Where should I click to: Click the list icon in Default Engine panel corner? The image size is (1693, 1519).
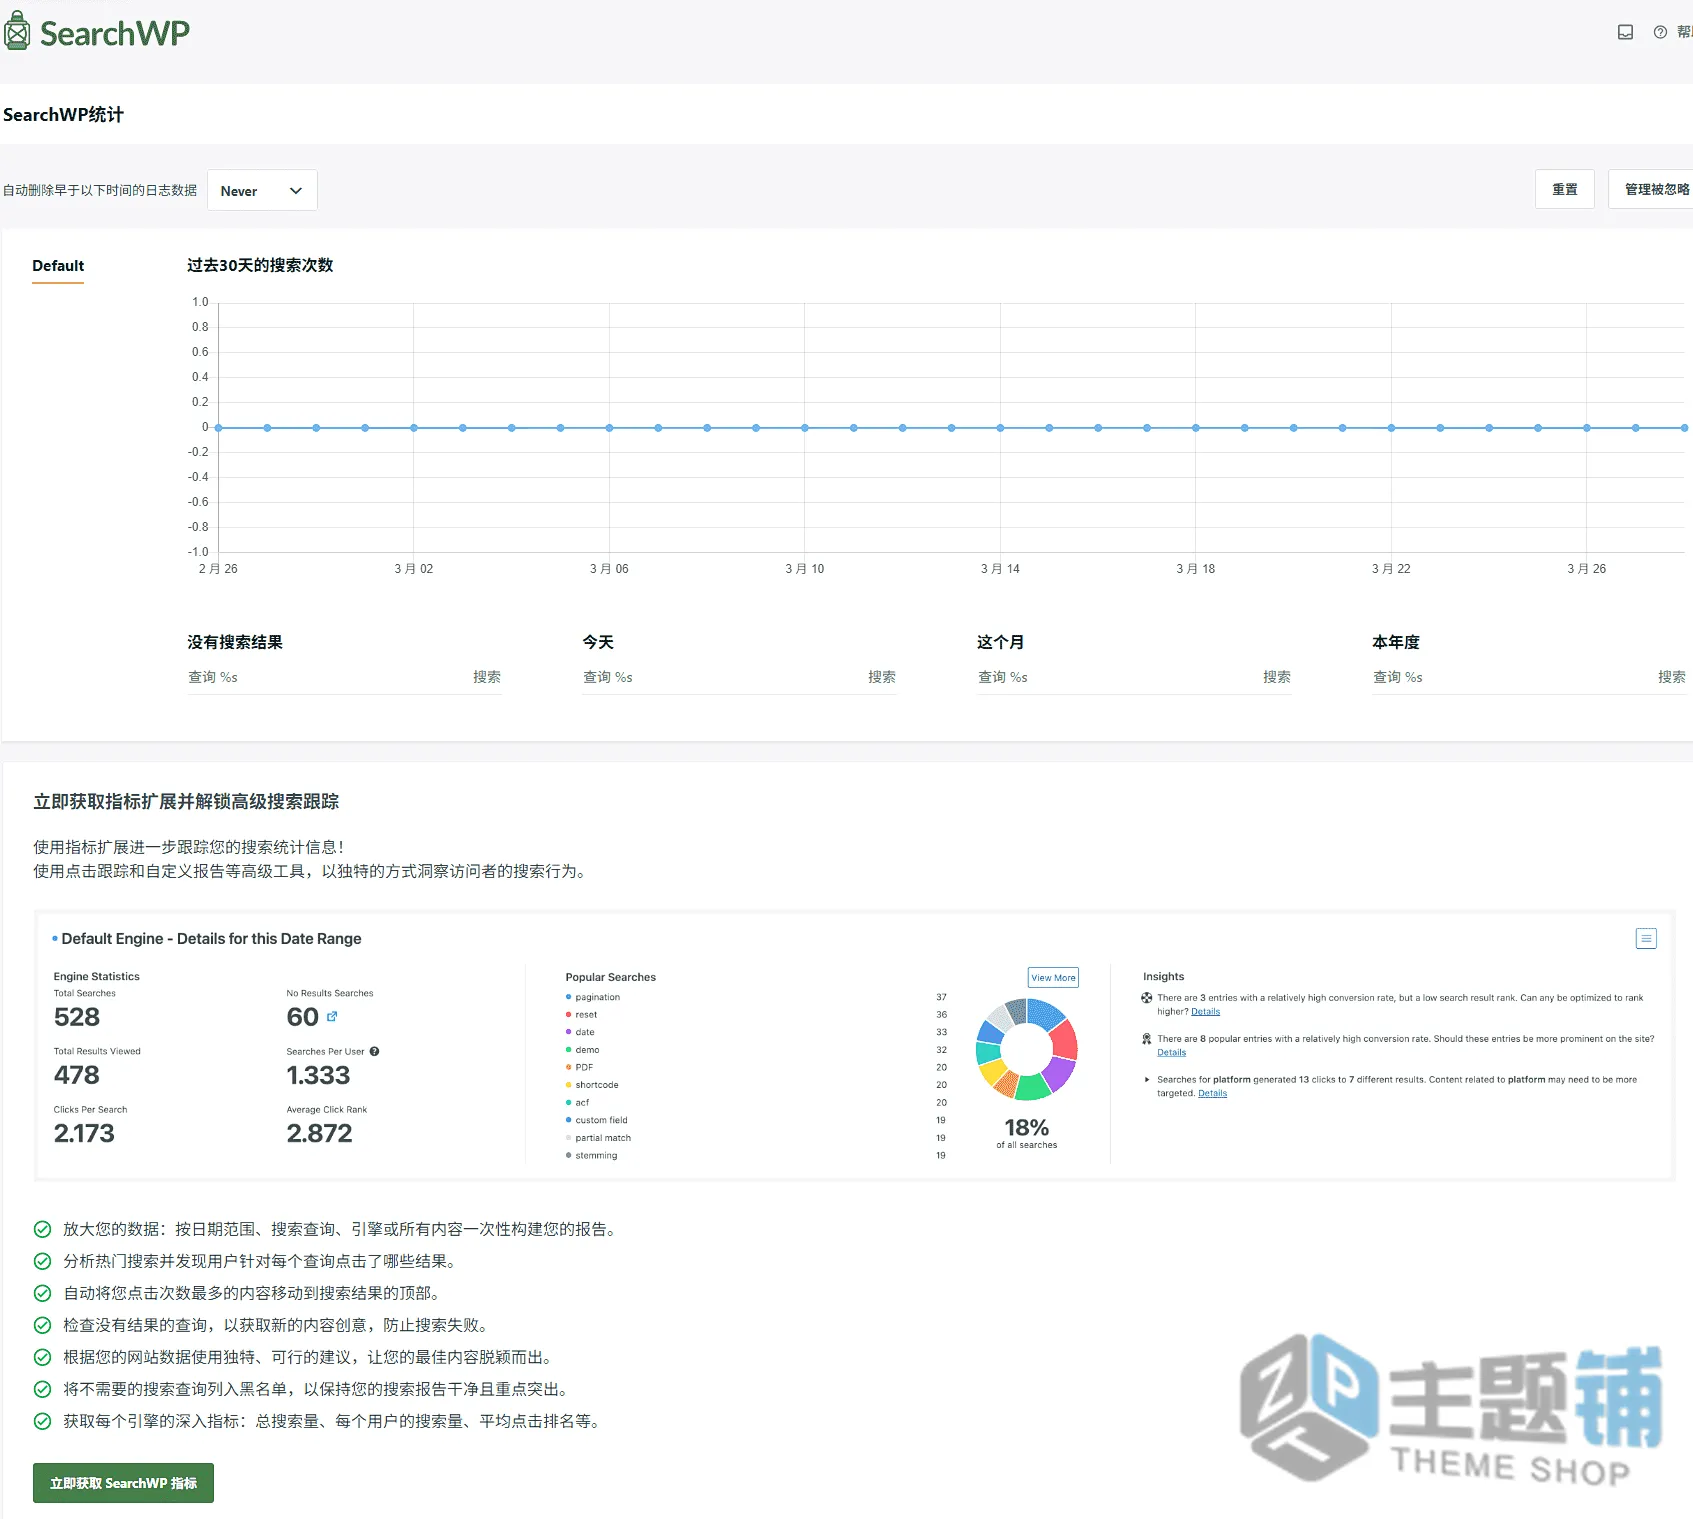1645,938
